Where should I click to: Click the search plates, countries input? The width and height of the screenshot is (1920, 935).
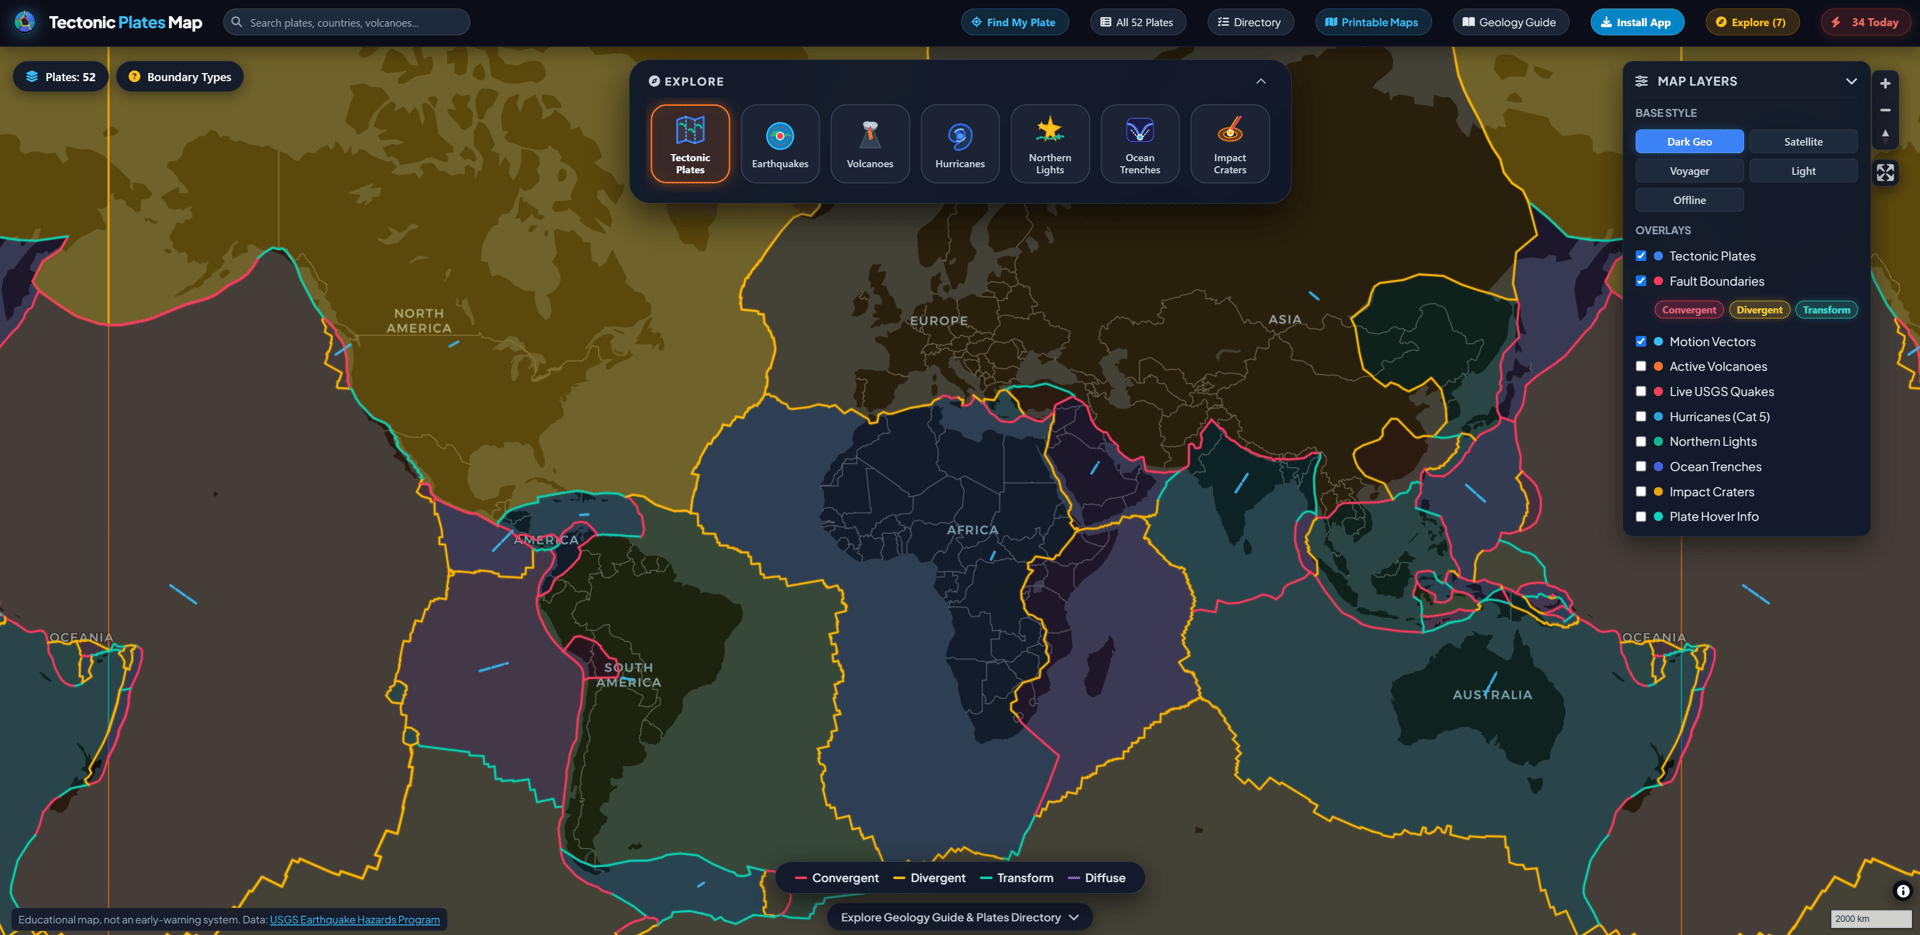point(346,22)
